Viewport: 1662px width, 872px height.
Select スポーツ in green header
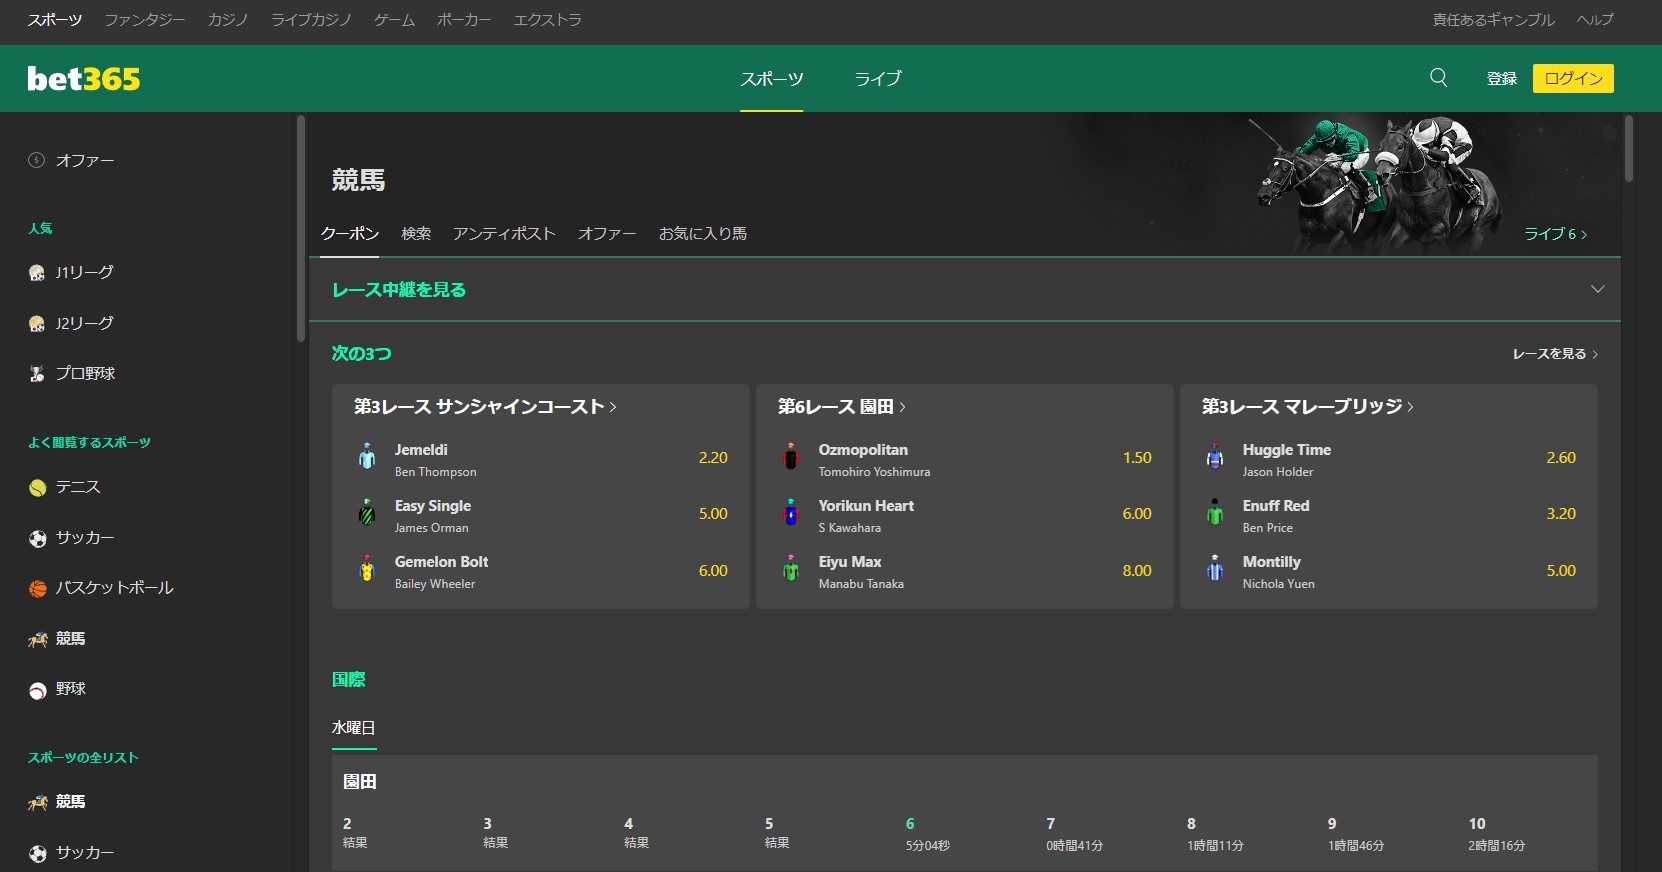[772, 78]
